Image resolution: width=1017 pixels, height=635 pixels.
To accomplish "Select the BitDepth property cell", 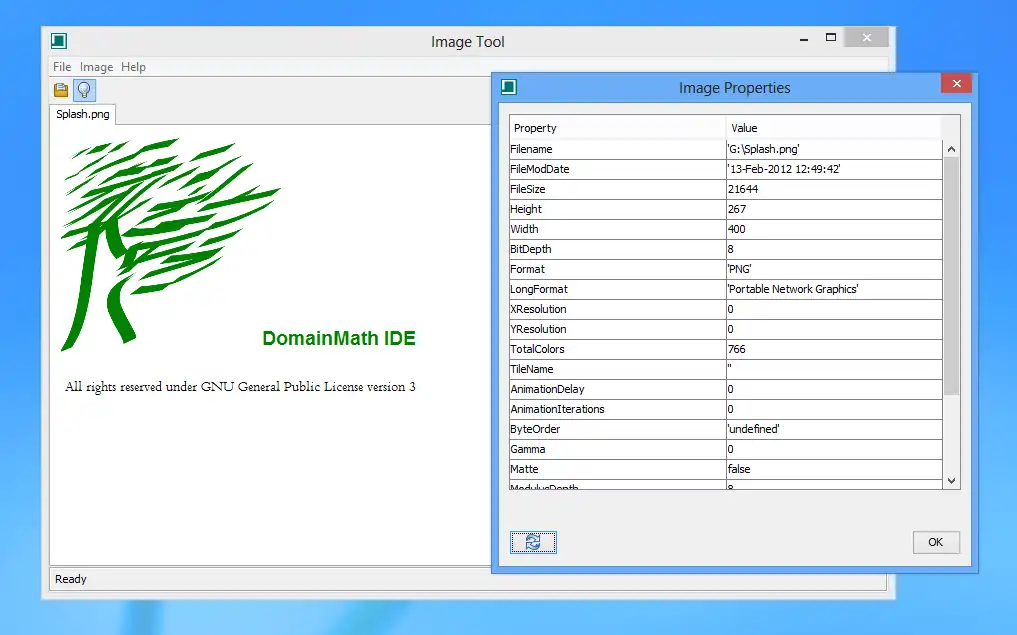I will point(617,249).
